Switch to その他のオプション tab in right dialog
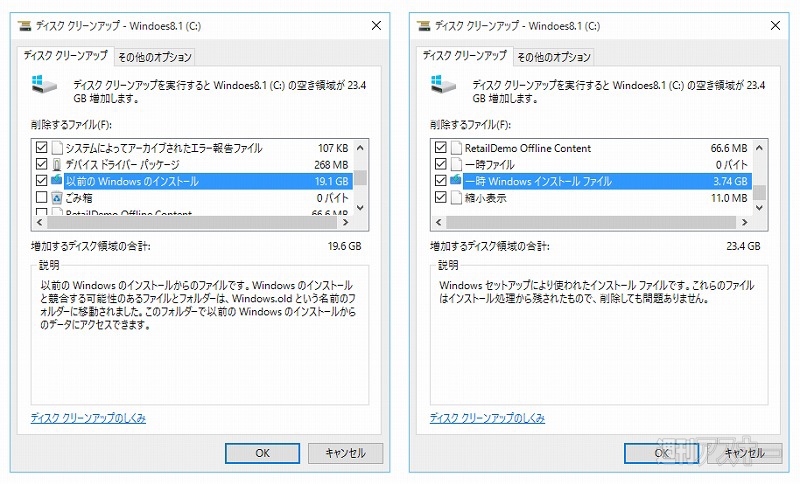 point(553,56)
